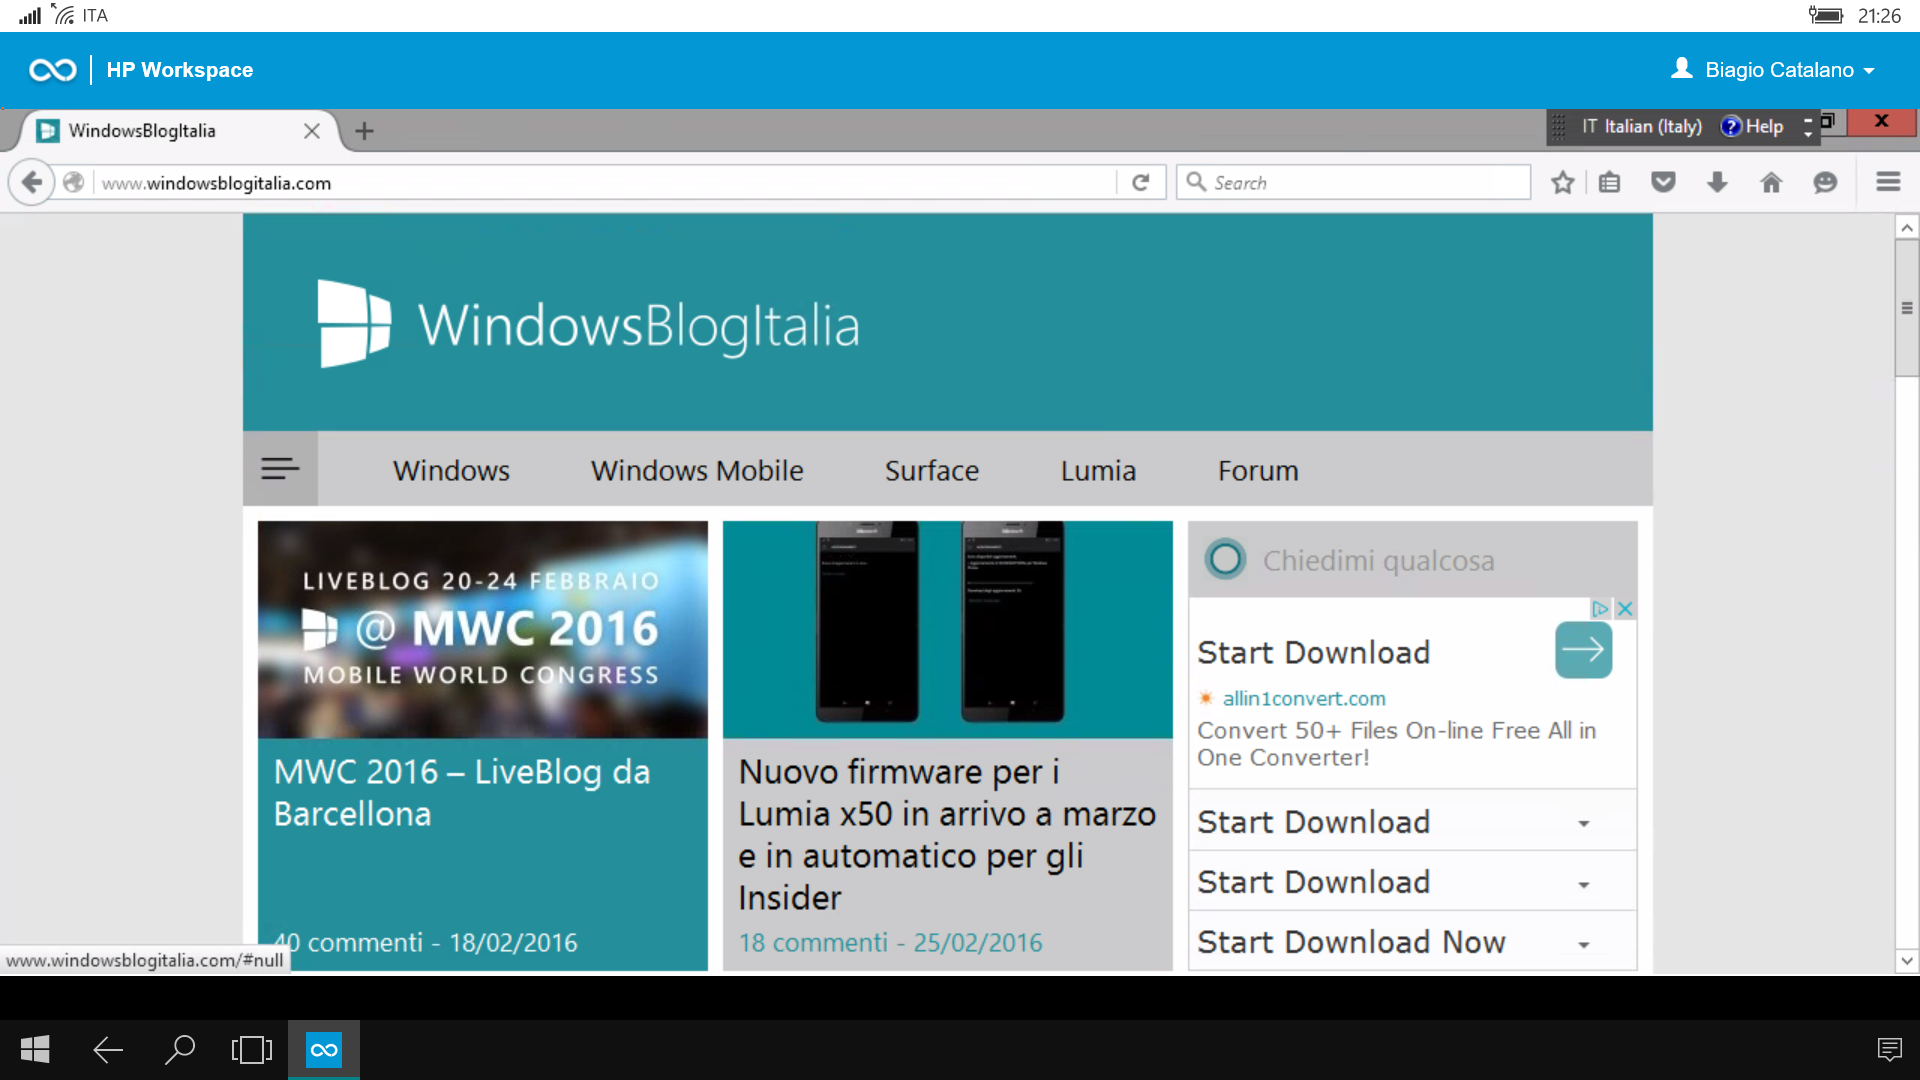This screenshot has width=1920, height=1080.
Task: Click the Help button
Action: coord(1752,127)
